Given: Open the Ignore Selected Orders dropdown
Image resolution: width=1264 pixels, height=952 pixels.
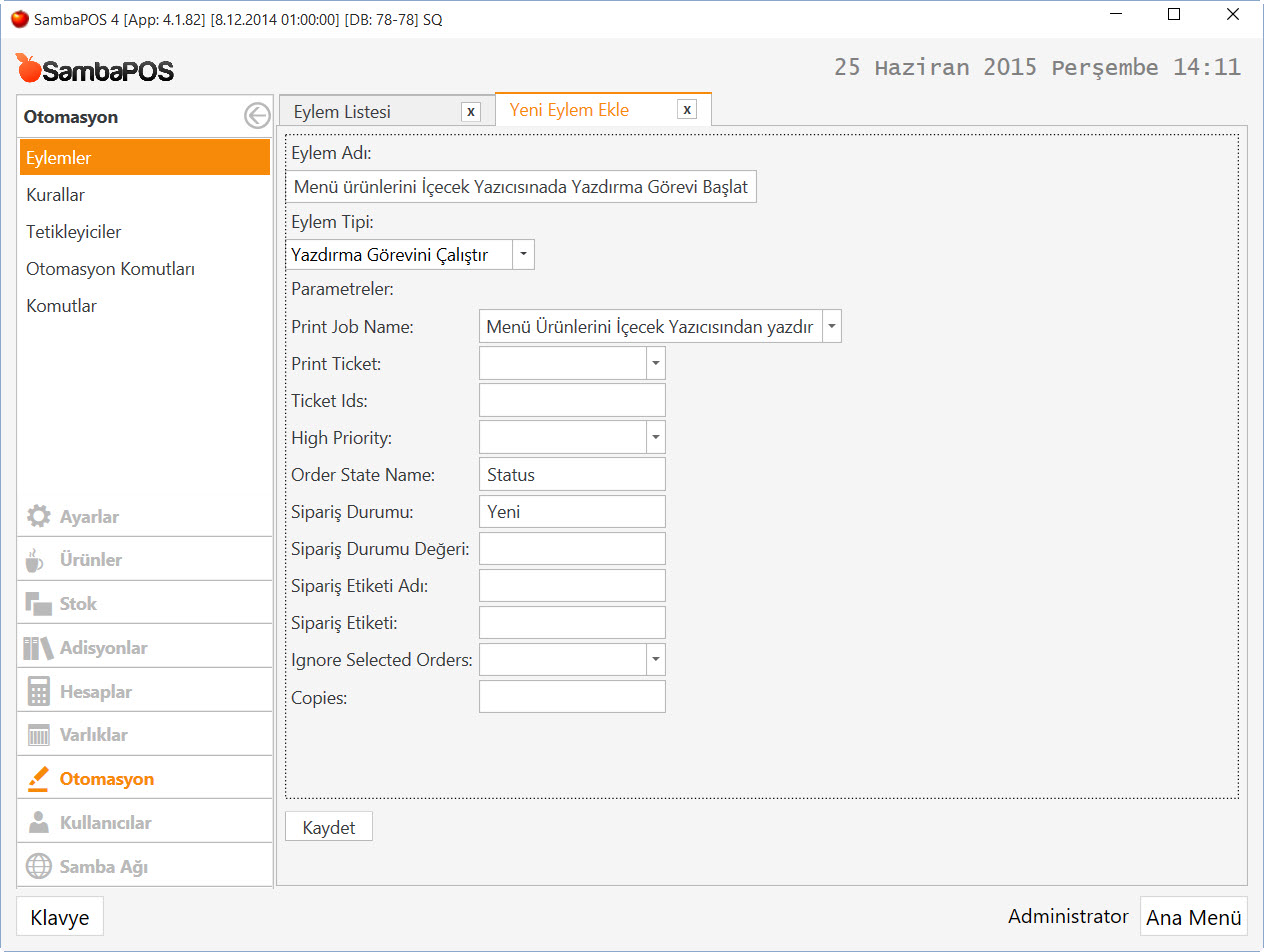Looking at the screenshot, I should pyautogui.click(x=655, y=659).
